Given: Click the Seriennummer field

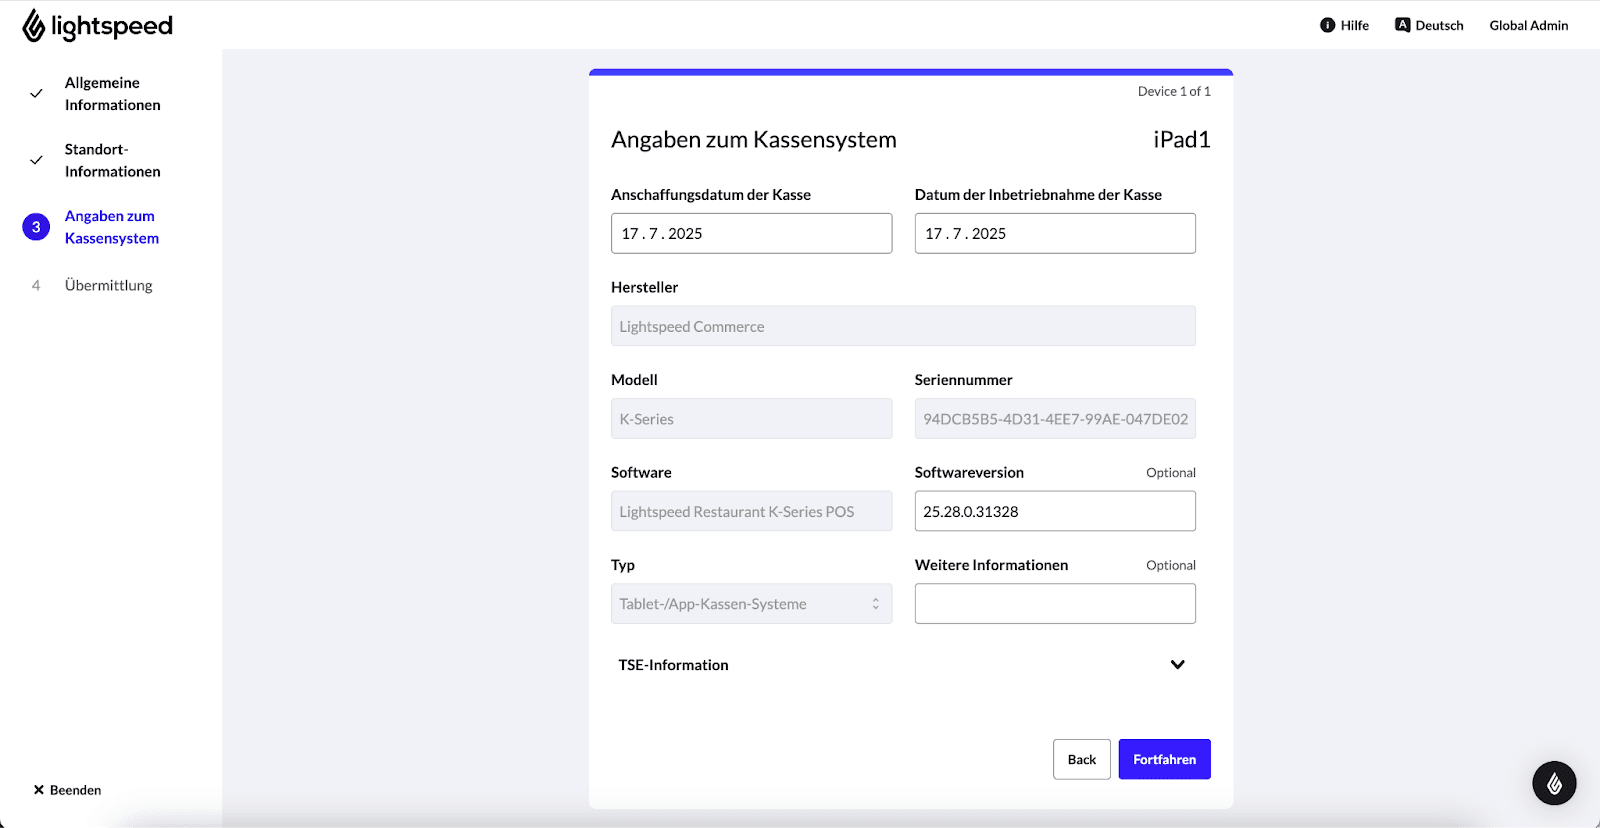Looking at the screenshot, I should point(1054,419).
